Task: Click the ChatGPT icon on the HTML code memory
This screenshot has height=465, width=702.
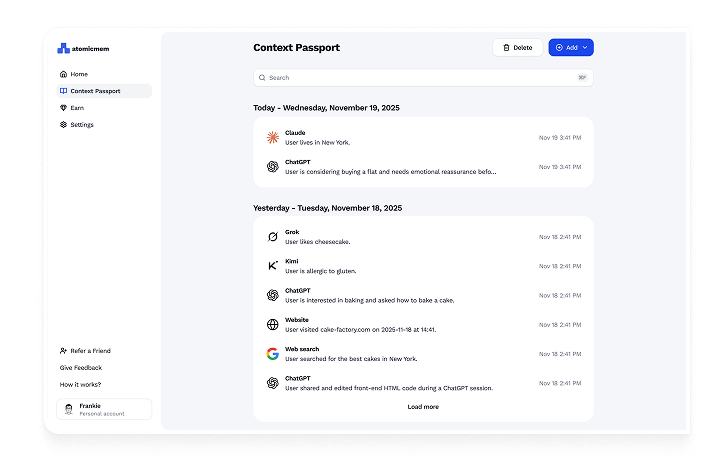Action: tap(273, 383)
